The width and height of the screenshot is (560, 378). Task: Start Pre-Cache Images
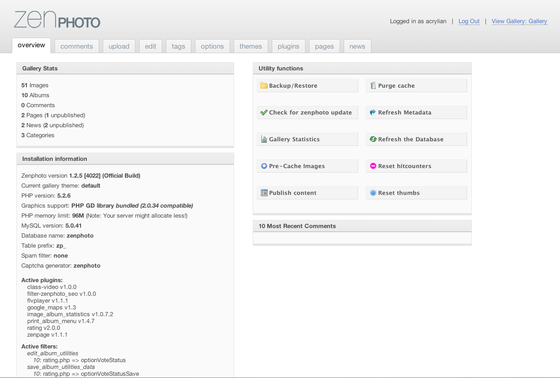pos(308,166)
